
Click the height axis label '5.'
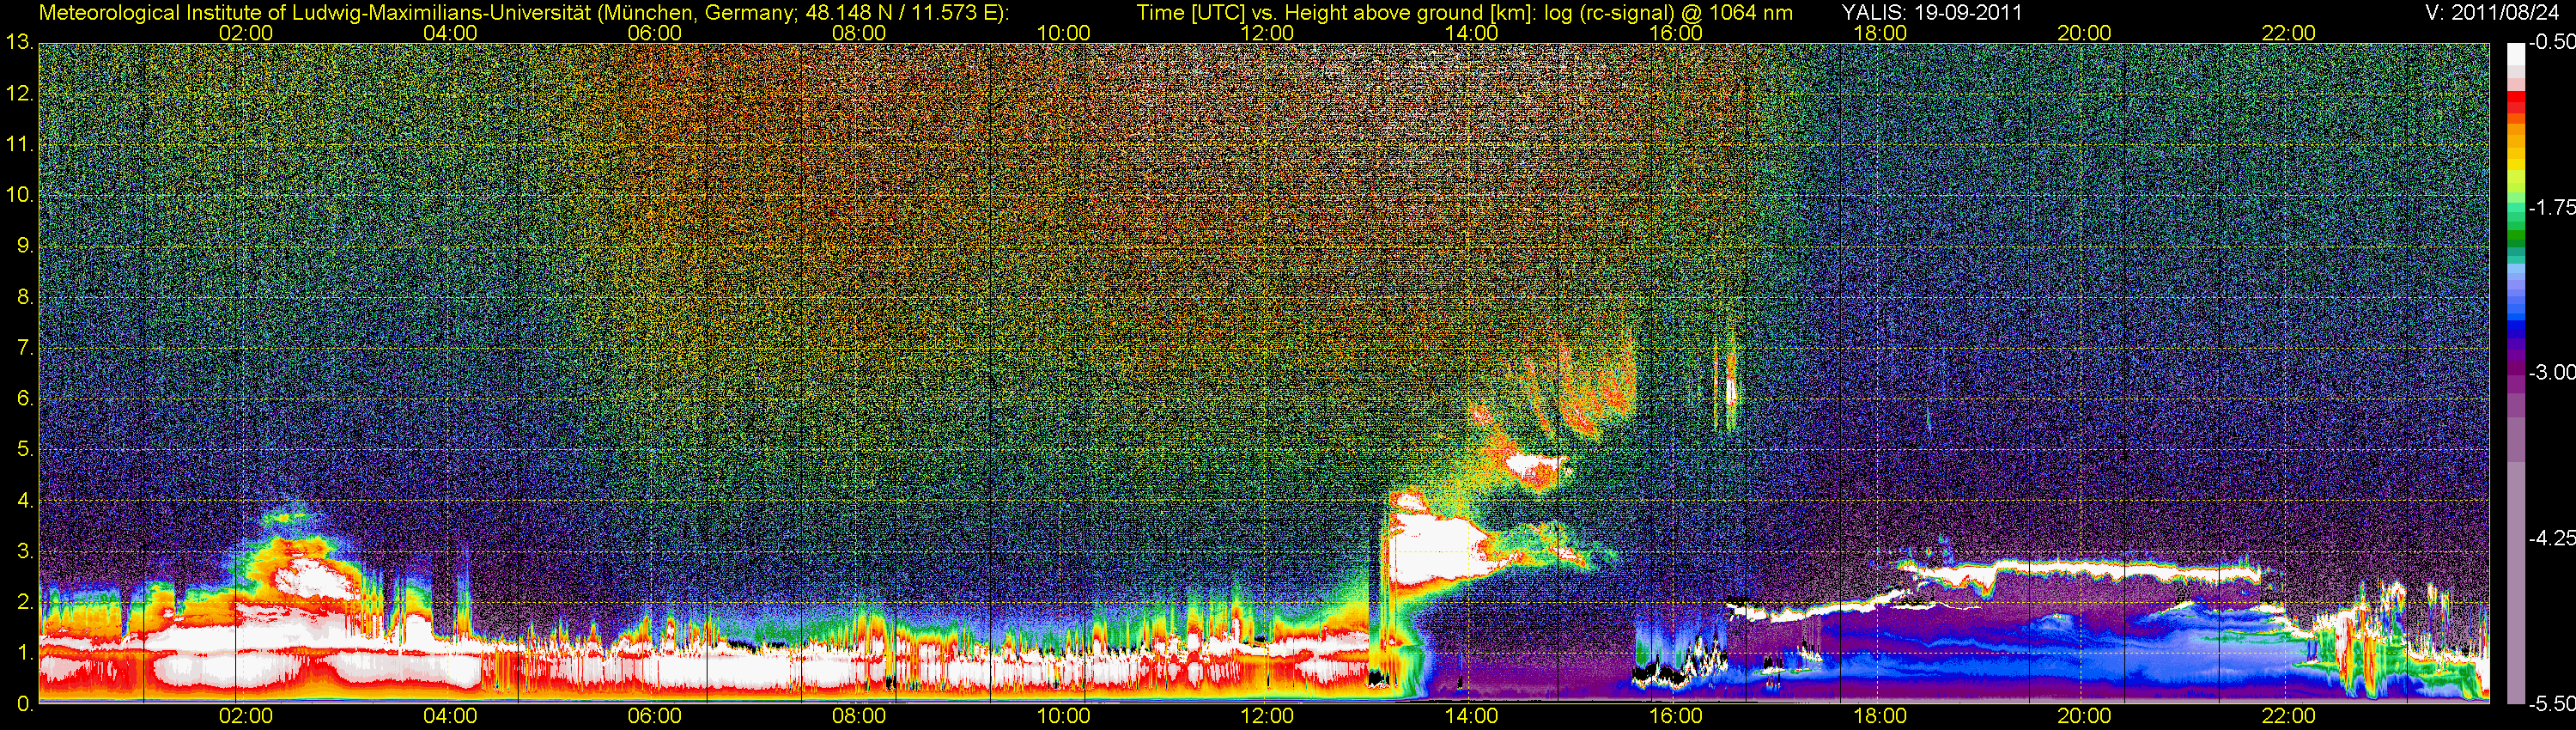24,450
